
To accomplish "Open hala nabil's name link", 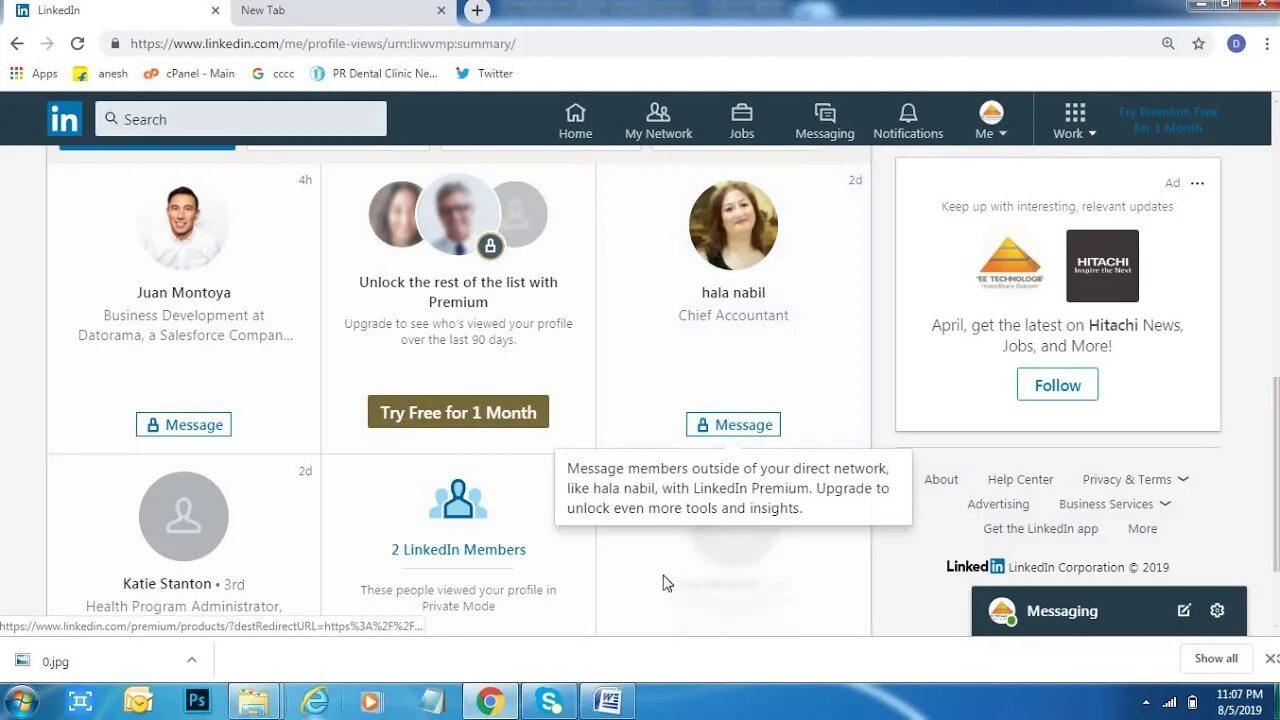I will click(733, 293).
